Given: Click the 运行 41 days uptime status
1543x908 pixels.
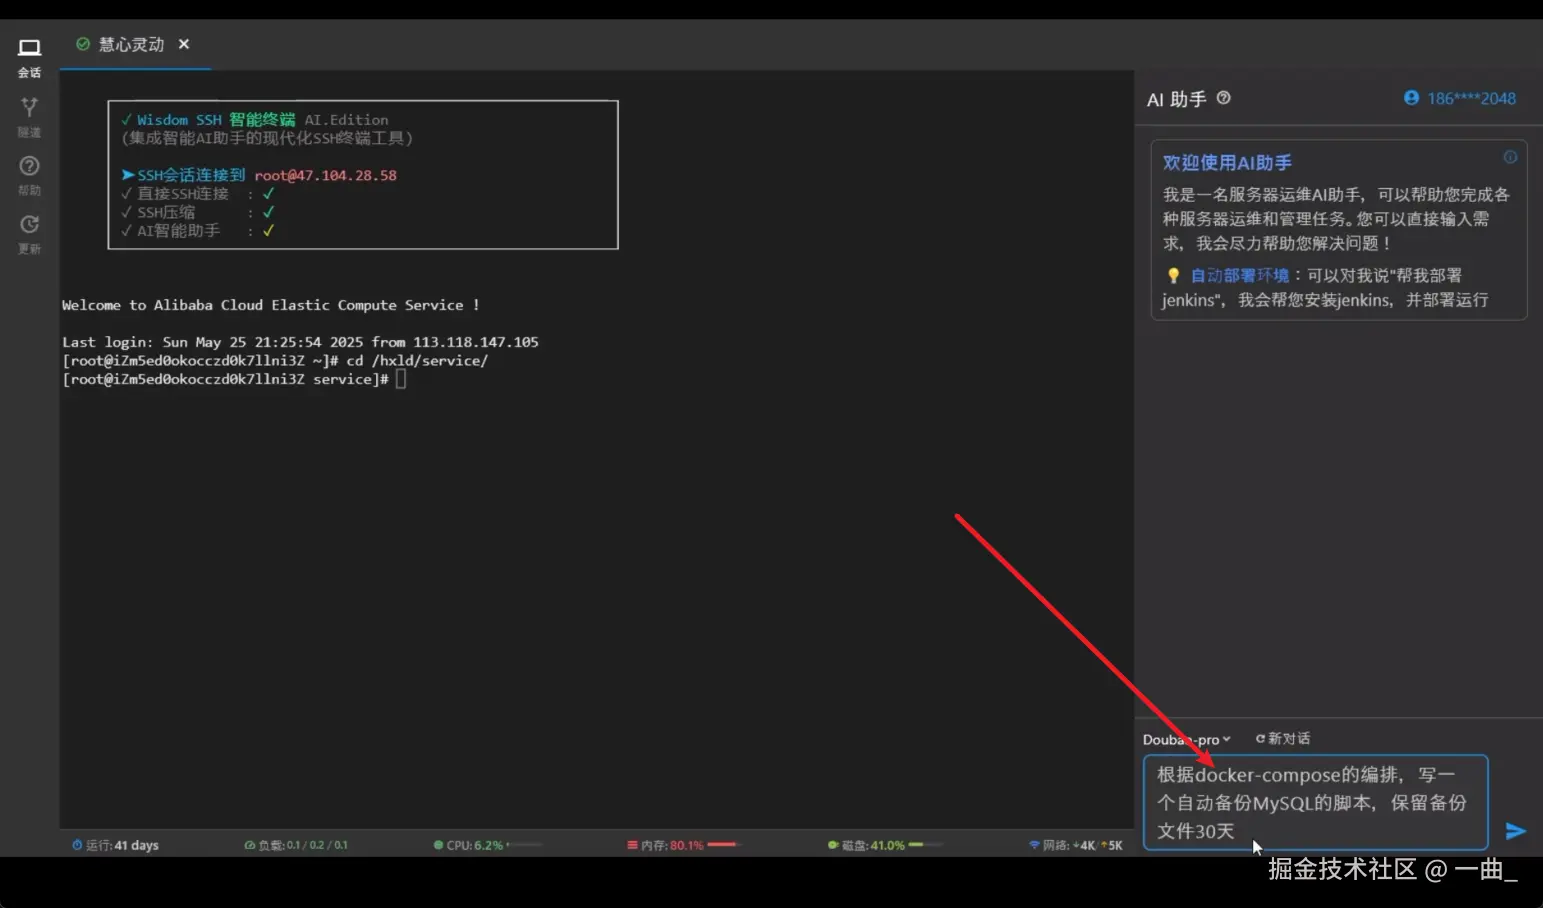Looking at the screenshot, I should point(115,845).
